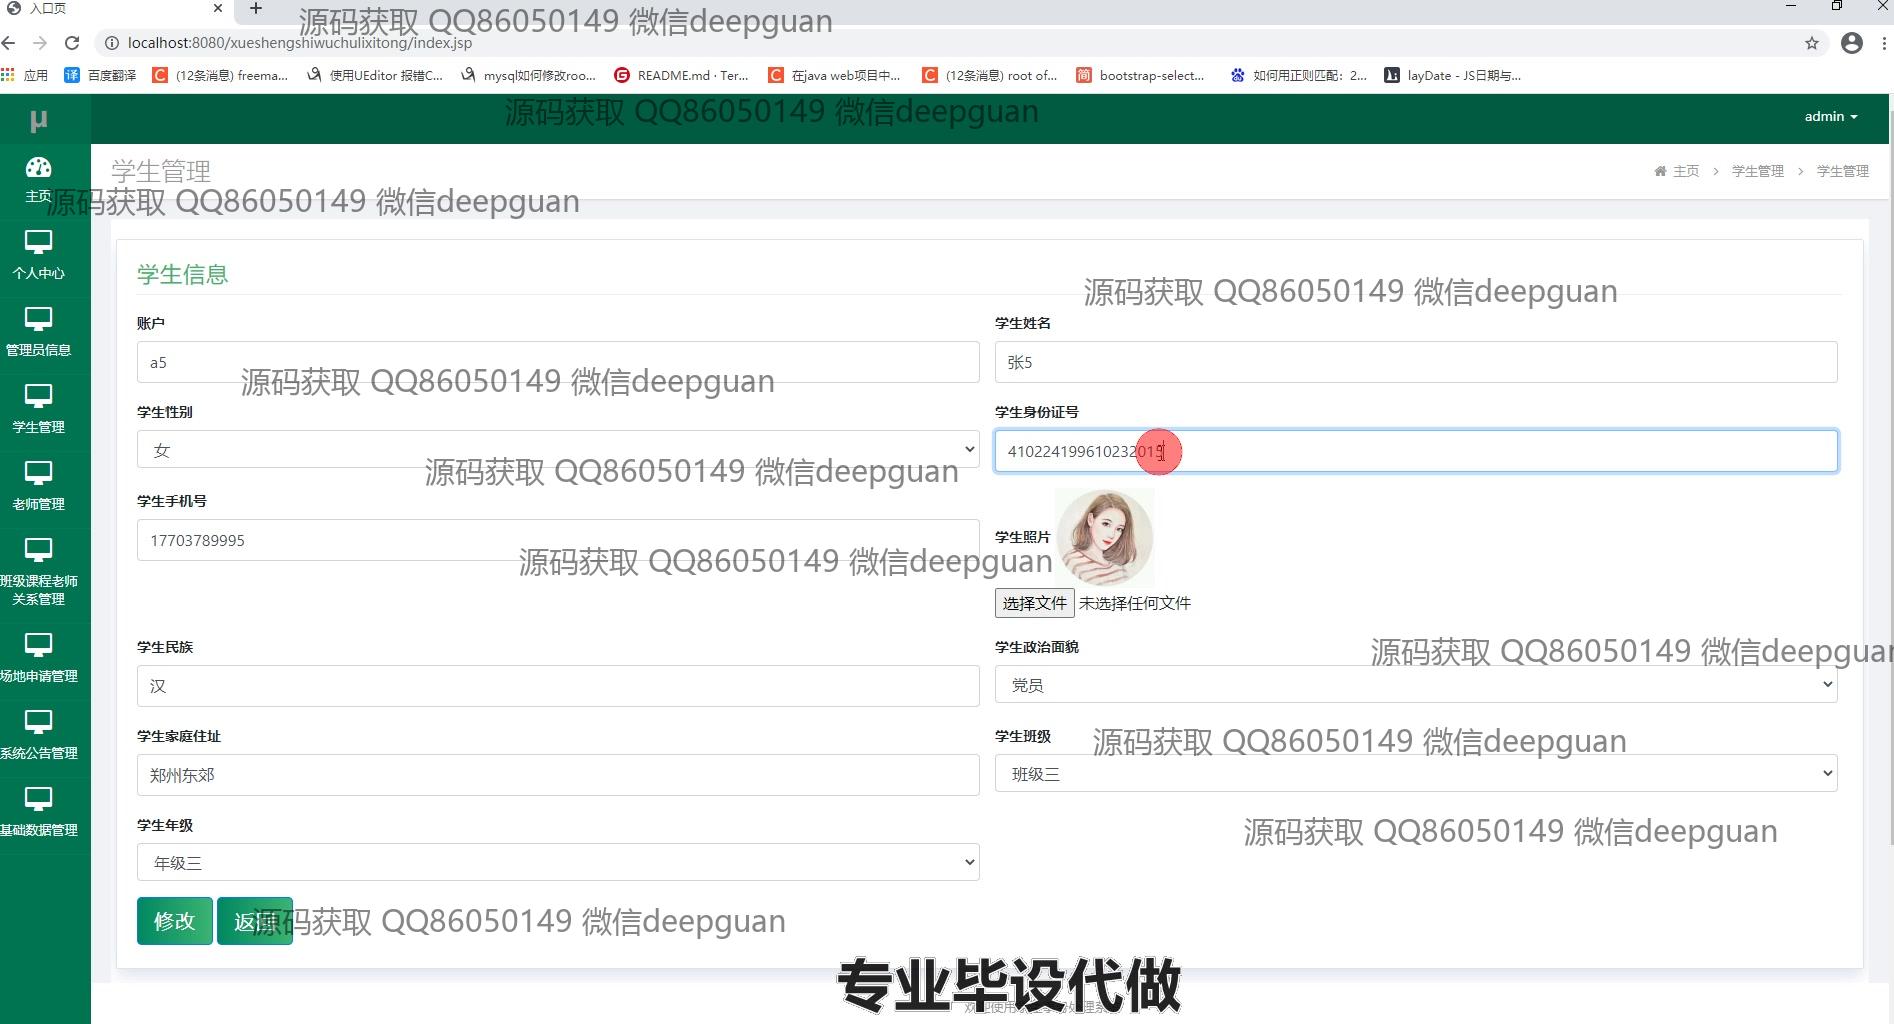The width and height of the screenshot is (1894, 1024).
Task: Bookmark this page with the star icon
Action: pyautogui.click(x=1811, y=43)
